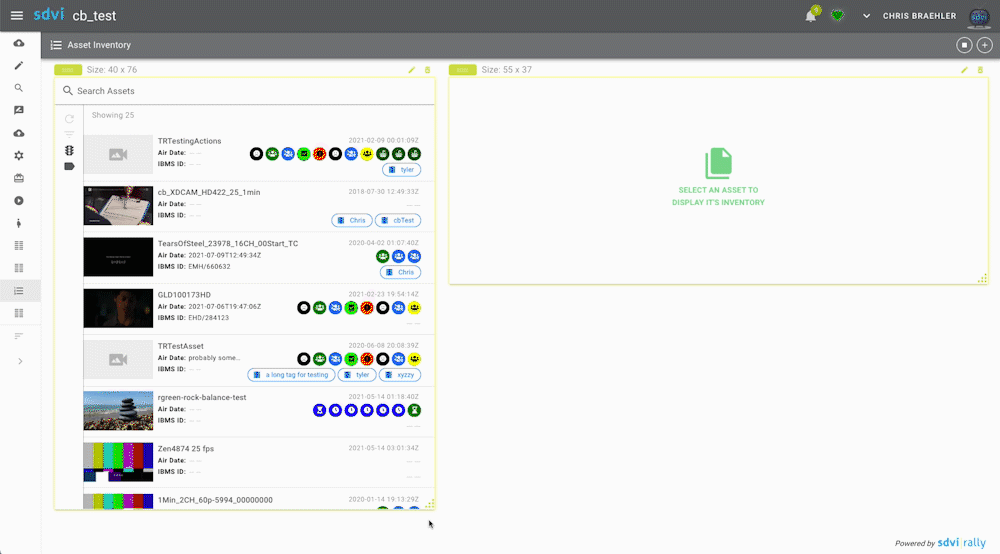Click the tyler tag on TRTestAsset

357,375
